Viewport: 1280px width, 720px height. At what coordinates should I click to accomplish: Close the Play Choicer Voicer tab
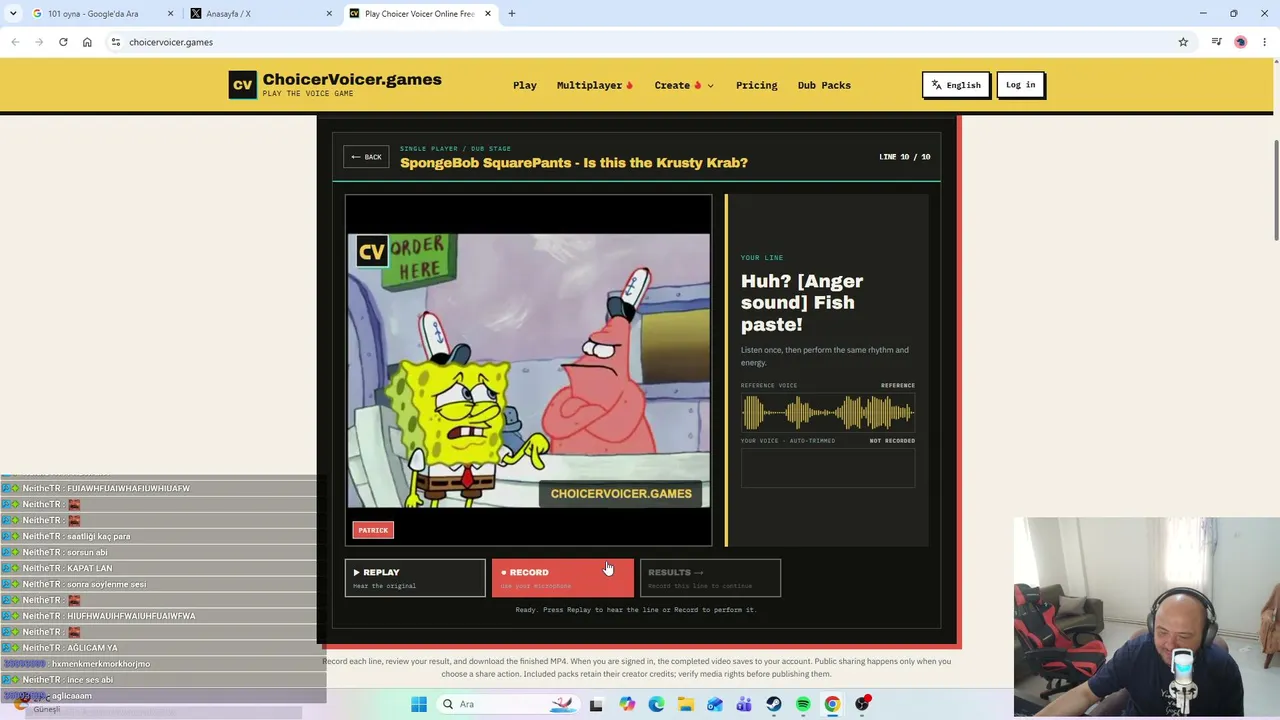pyautogui.click(x=488, y=14)
